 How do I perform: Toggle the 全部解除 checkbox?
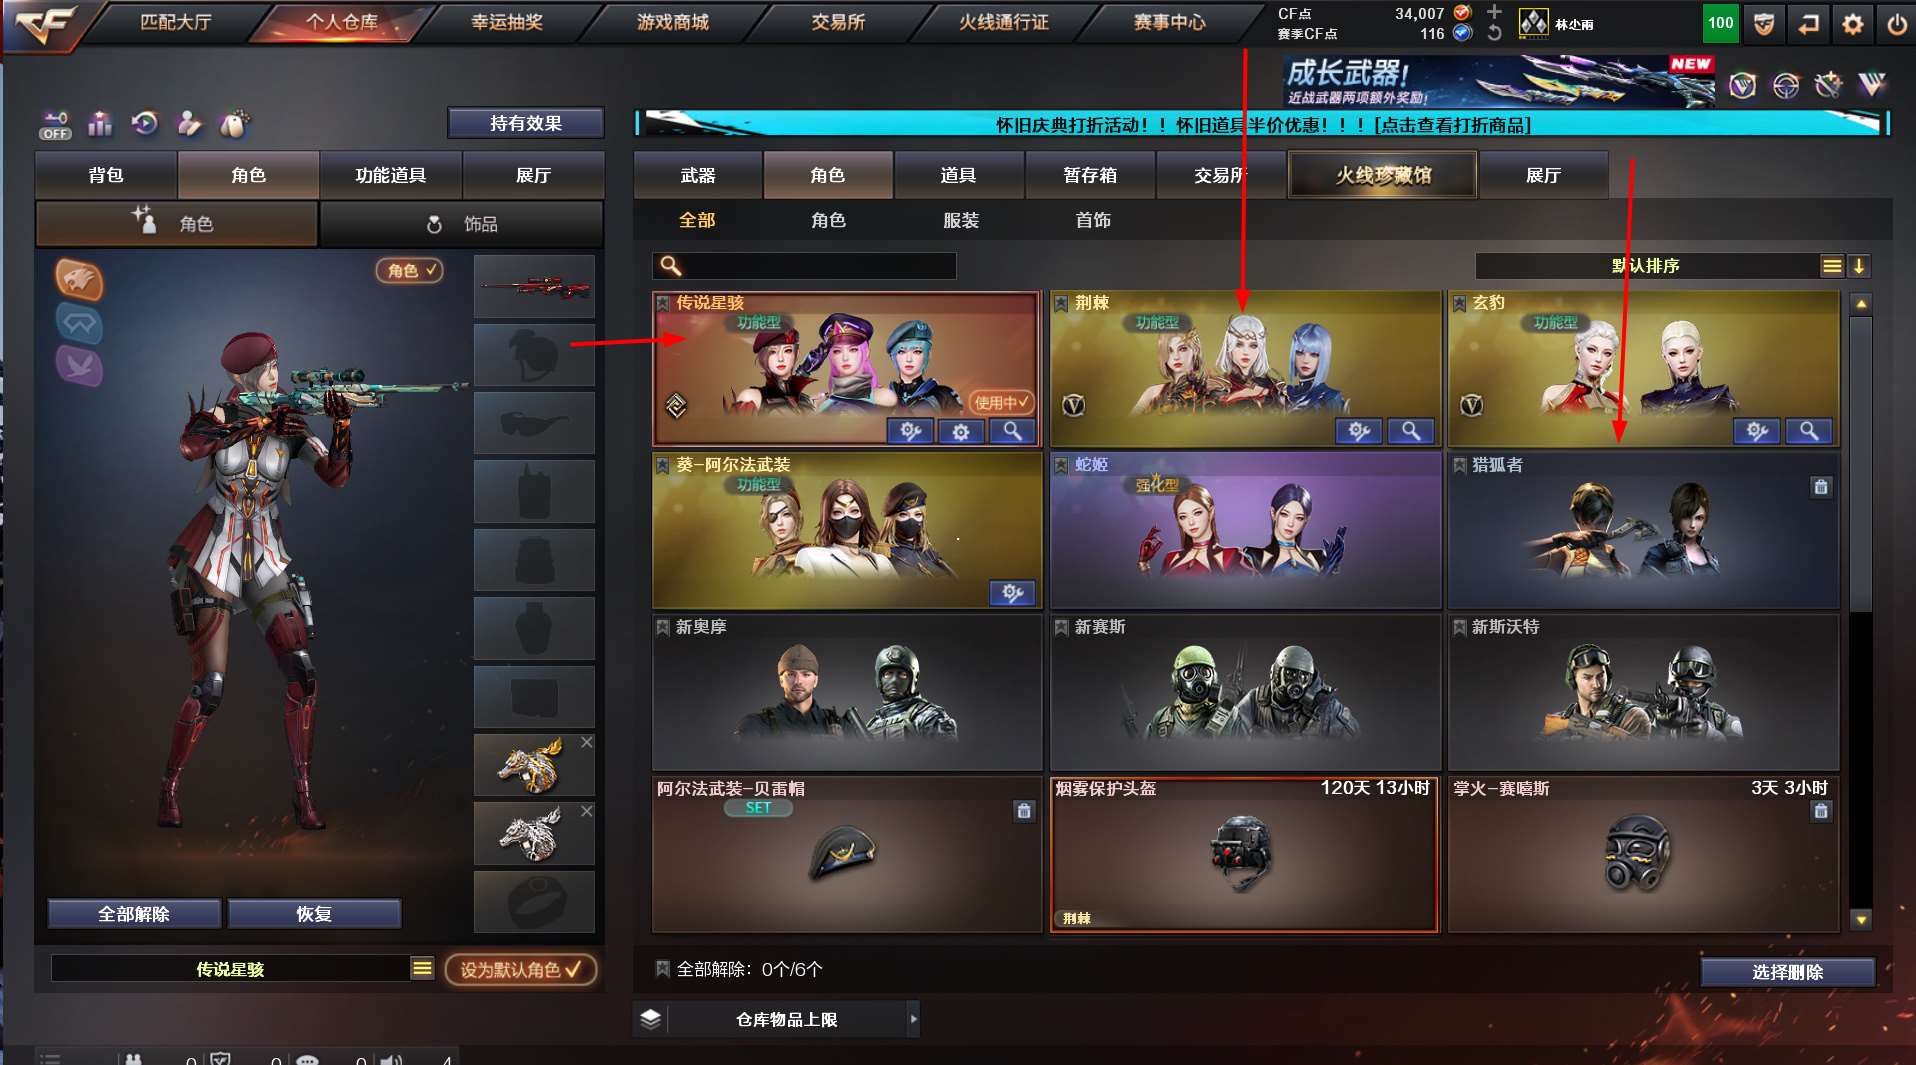[x=662, y=968]
